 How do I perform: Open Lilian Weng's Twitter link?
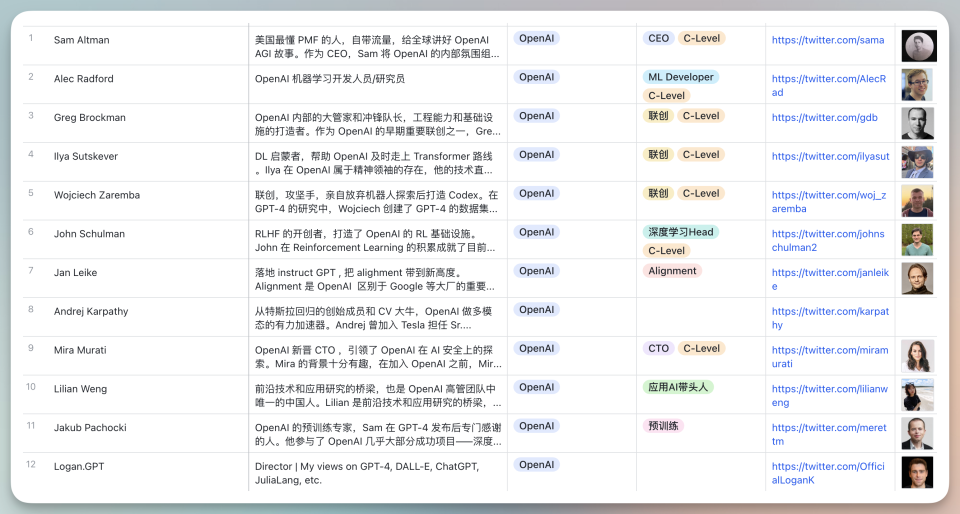(x=830, y=395)
